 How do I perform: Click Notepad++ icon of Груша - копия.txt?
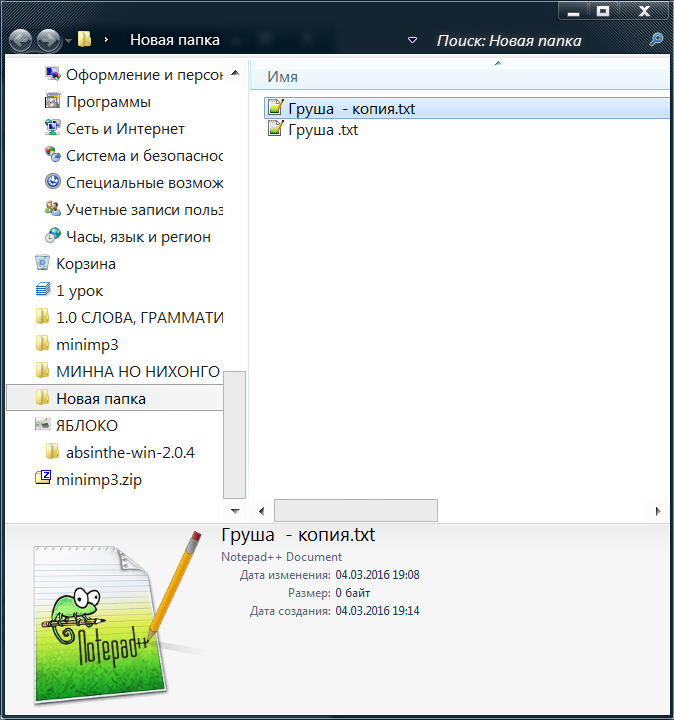(275, 107)
